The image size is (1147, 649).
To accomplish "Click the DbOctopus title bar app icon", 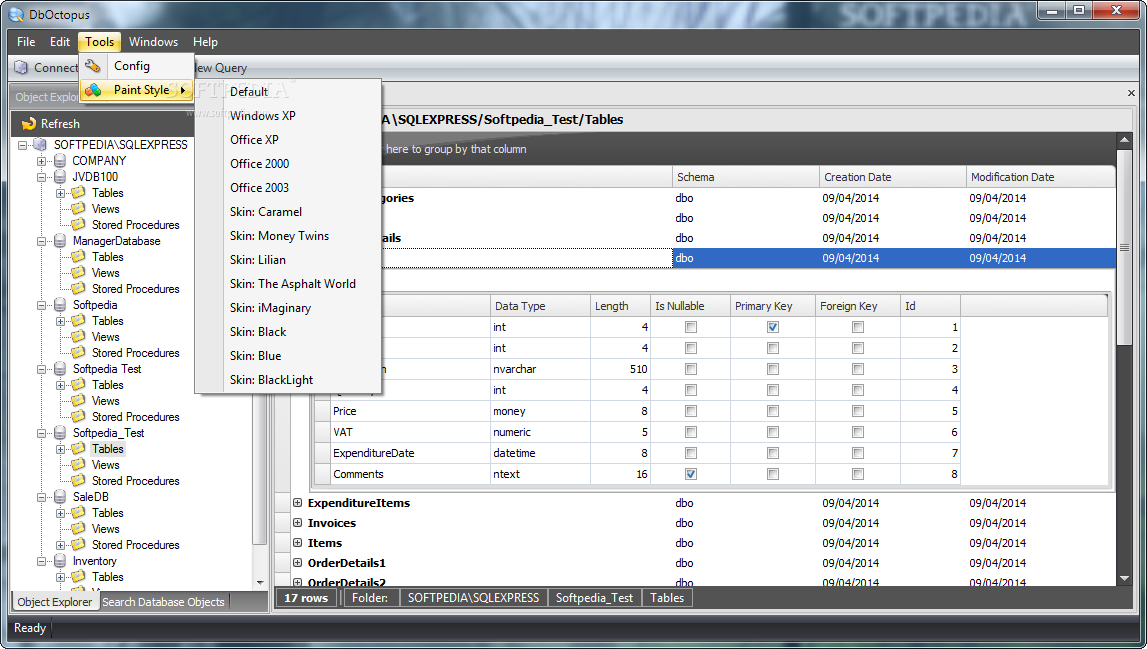I will coord(16,15).
